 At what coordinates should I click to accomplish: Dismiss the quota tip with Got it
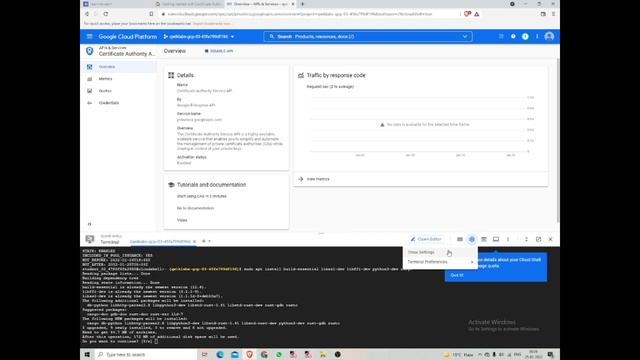pyautogui.click(x=457, y=275)
